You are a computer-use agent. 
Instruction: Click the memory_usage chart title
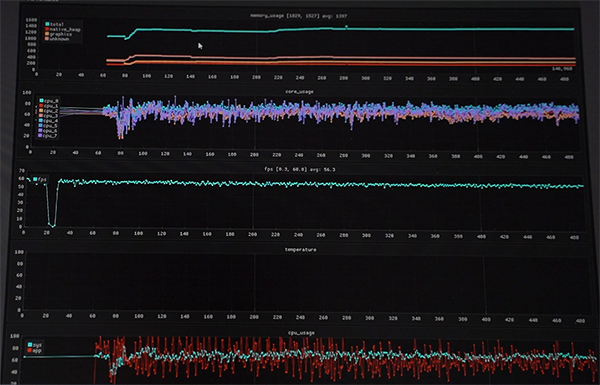click(x=298, y=16)
